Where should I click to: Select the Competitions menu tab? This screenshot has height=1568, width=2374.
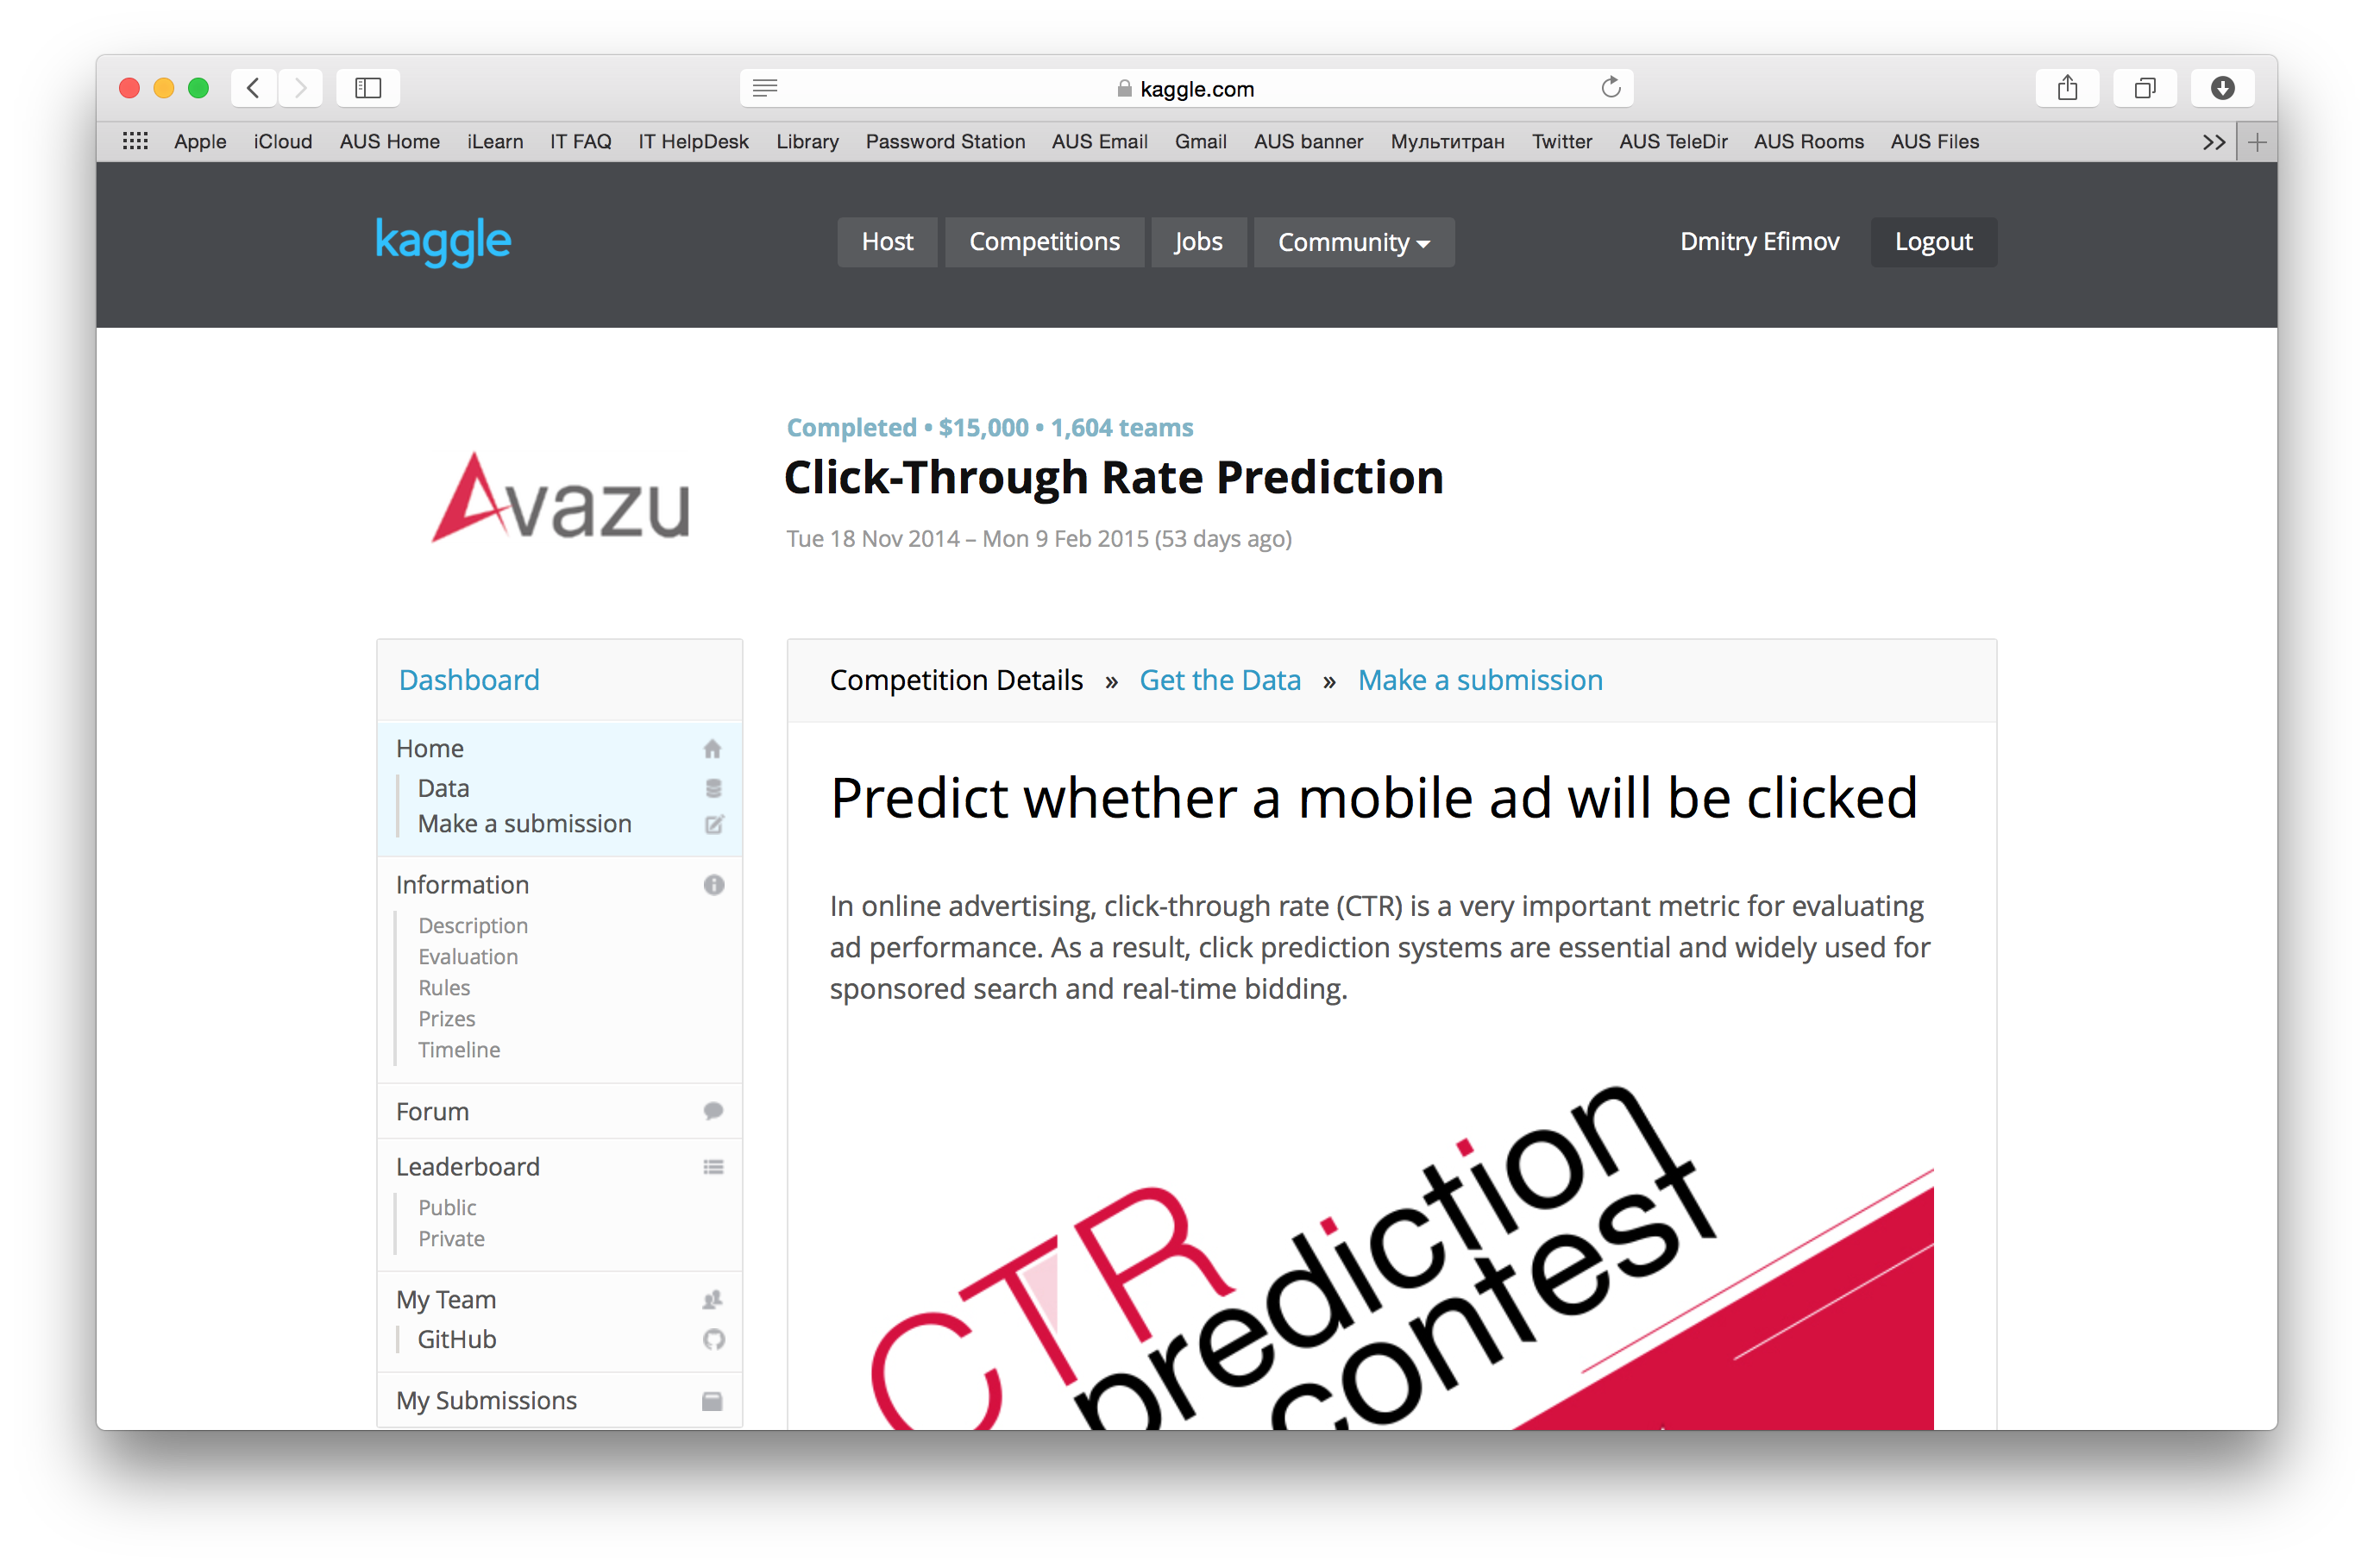1045,241
